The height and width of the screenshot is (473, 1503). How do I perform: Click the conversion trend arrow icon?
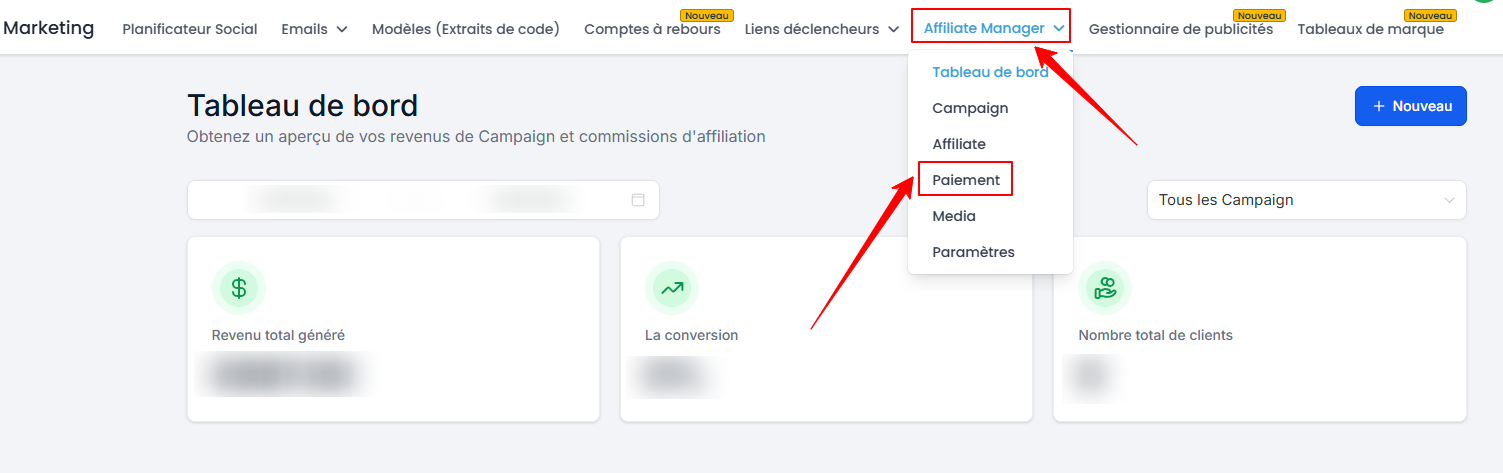tap(672, 288)
